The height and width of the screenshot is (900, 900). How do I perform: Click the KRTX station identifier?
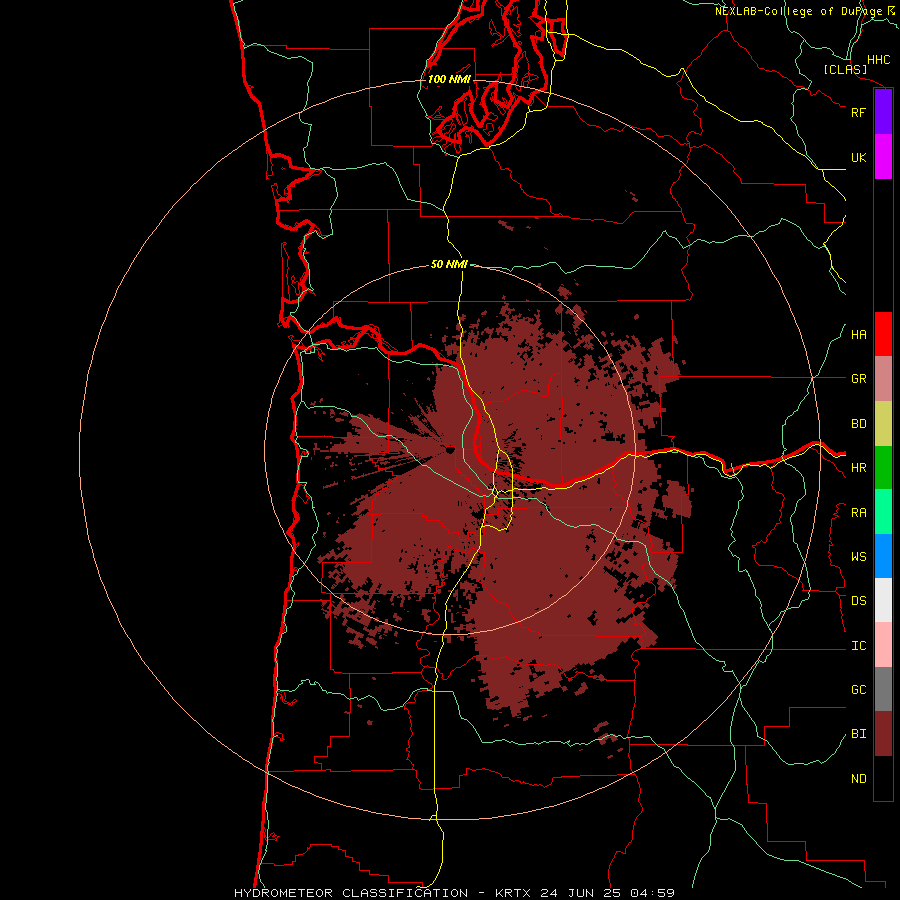point(513,893)
